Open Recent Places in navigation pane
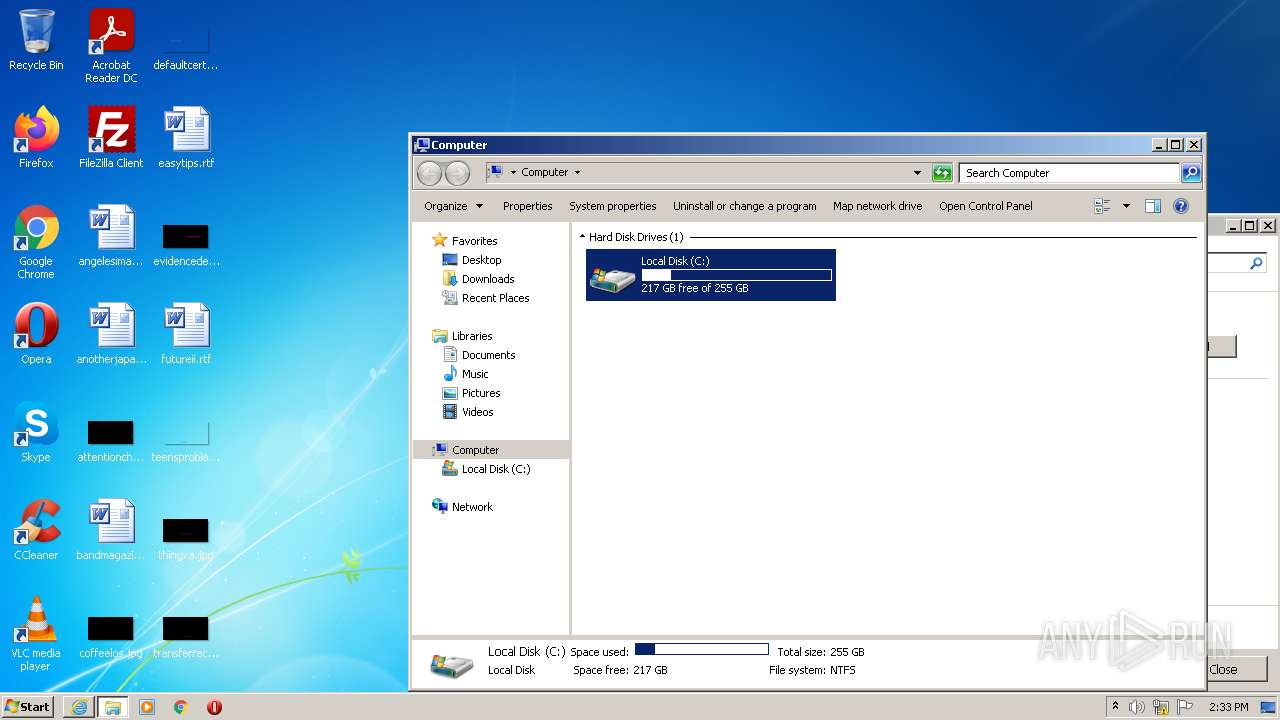Viewport: 1280px width, 720px height. point(486,298)
